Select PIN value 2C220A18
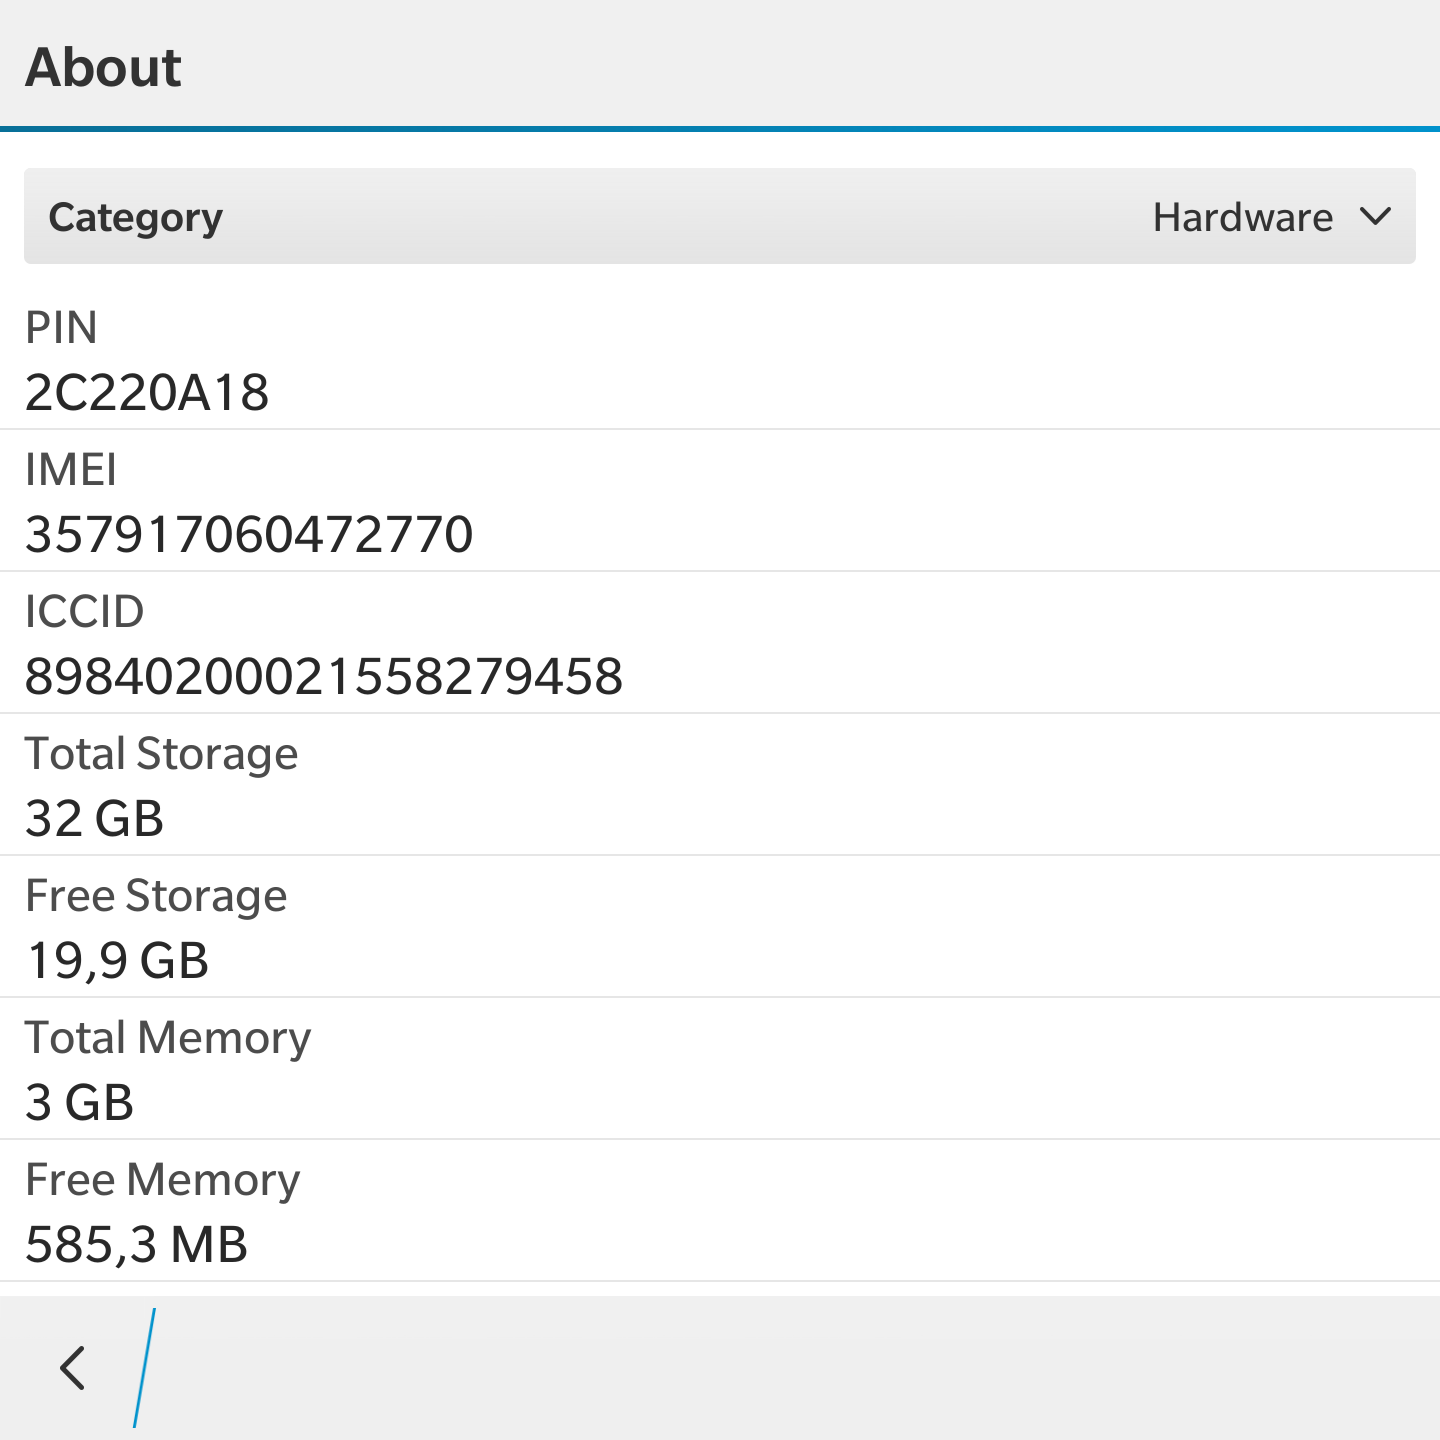 [147, 392]
